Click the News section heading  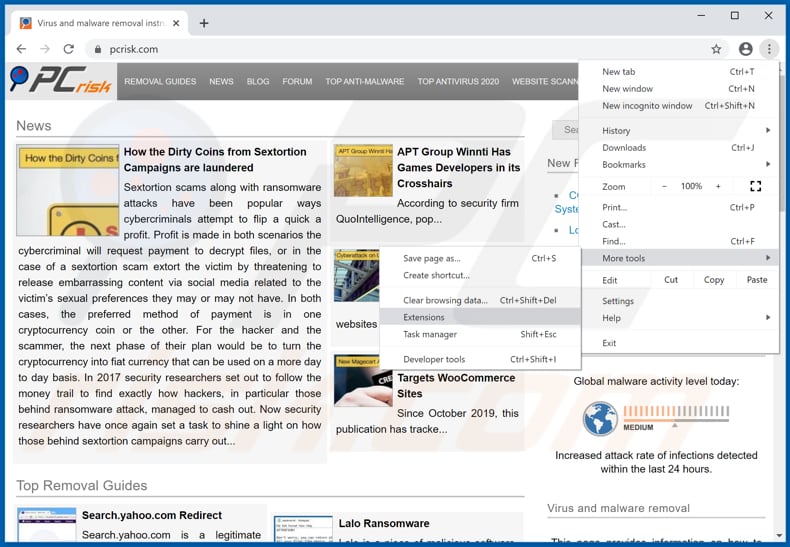point(34,125)
